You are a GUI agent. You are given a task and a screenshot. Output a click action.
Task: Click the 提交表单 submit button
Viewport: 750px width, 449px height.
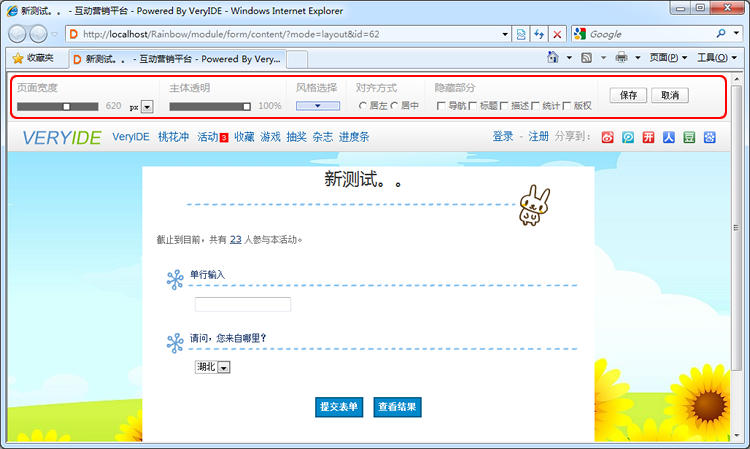[x=339, y=407]
